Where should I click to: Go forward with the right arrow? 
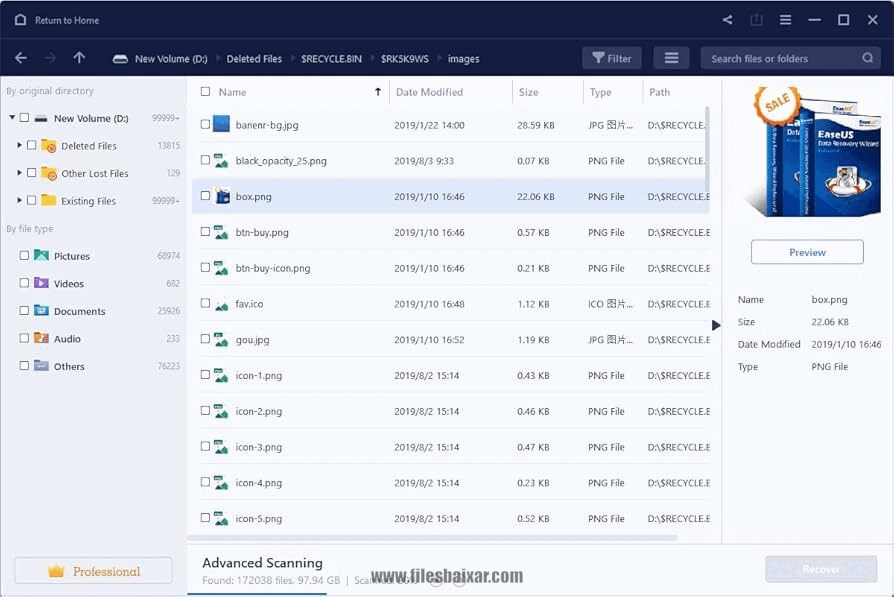tap(50, 58)
